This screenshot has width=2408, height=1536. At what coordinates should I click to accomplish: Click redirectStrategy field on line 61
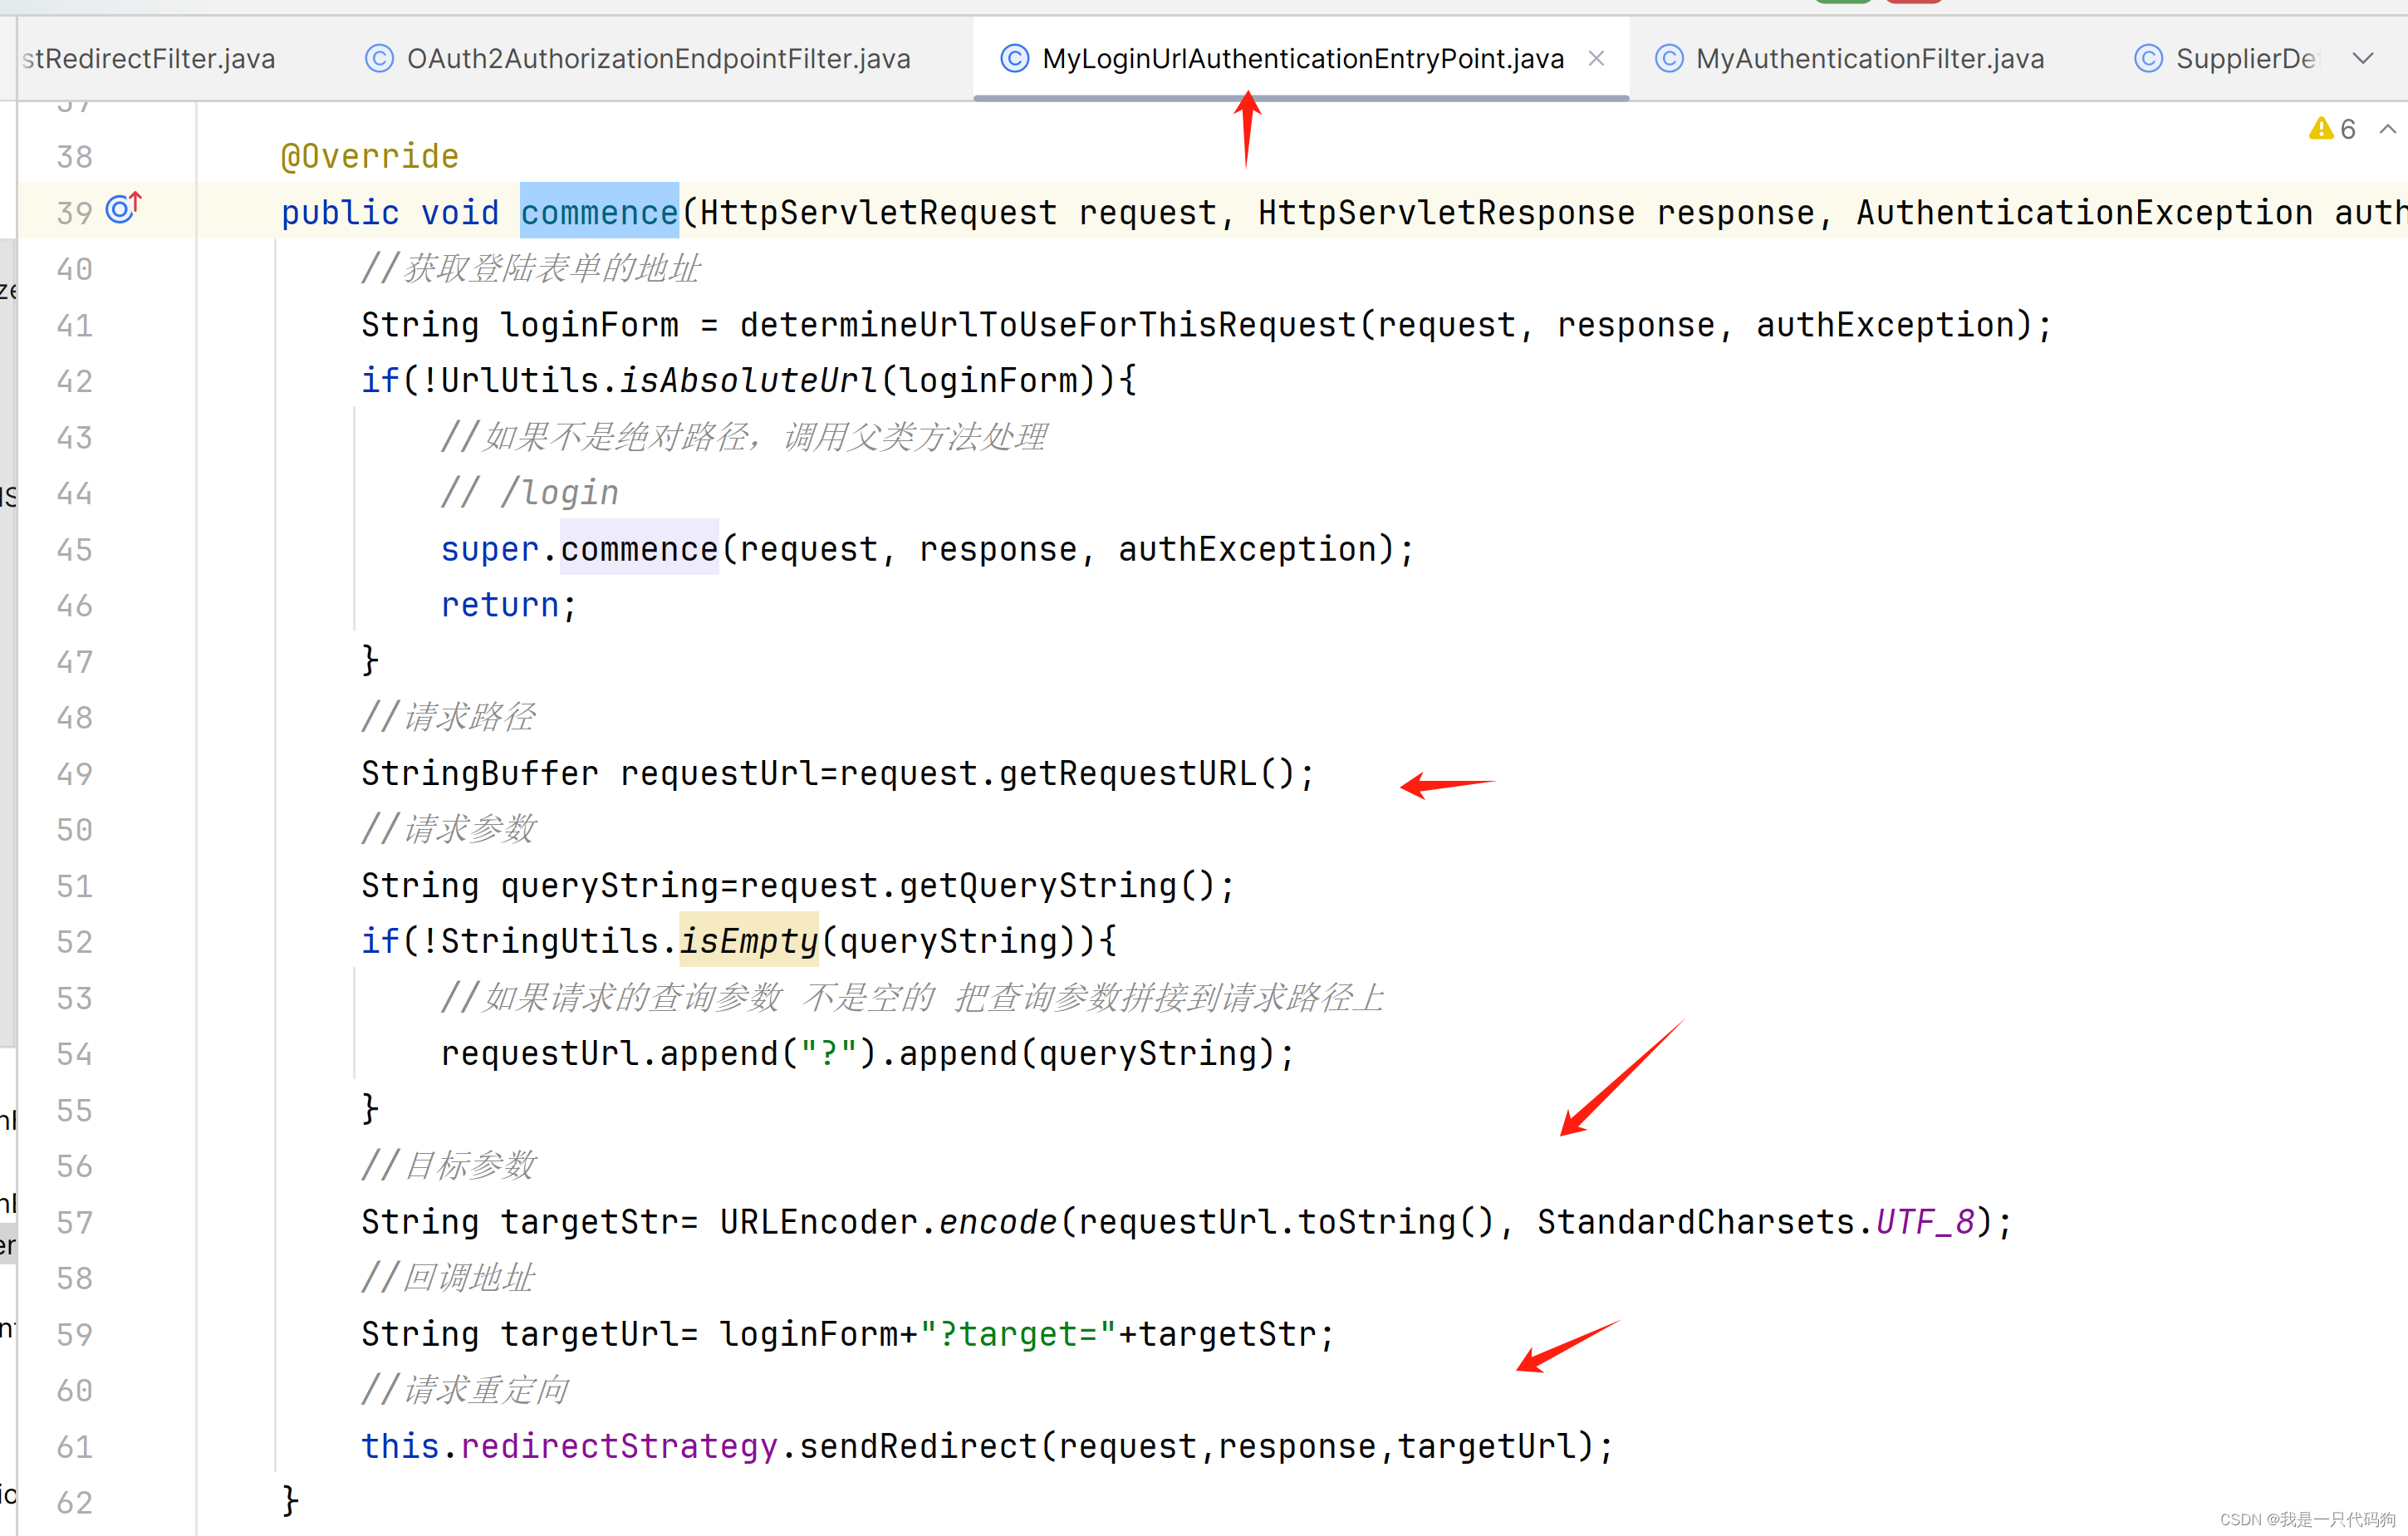(619, 1446)
